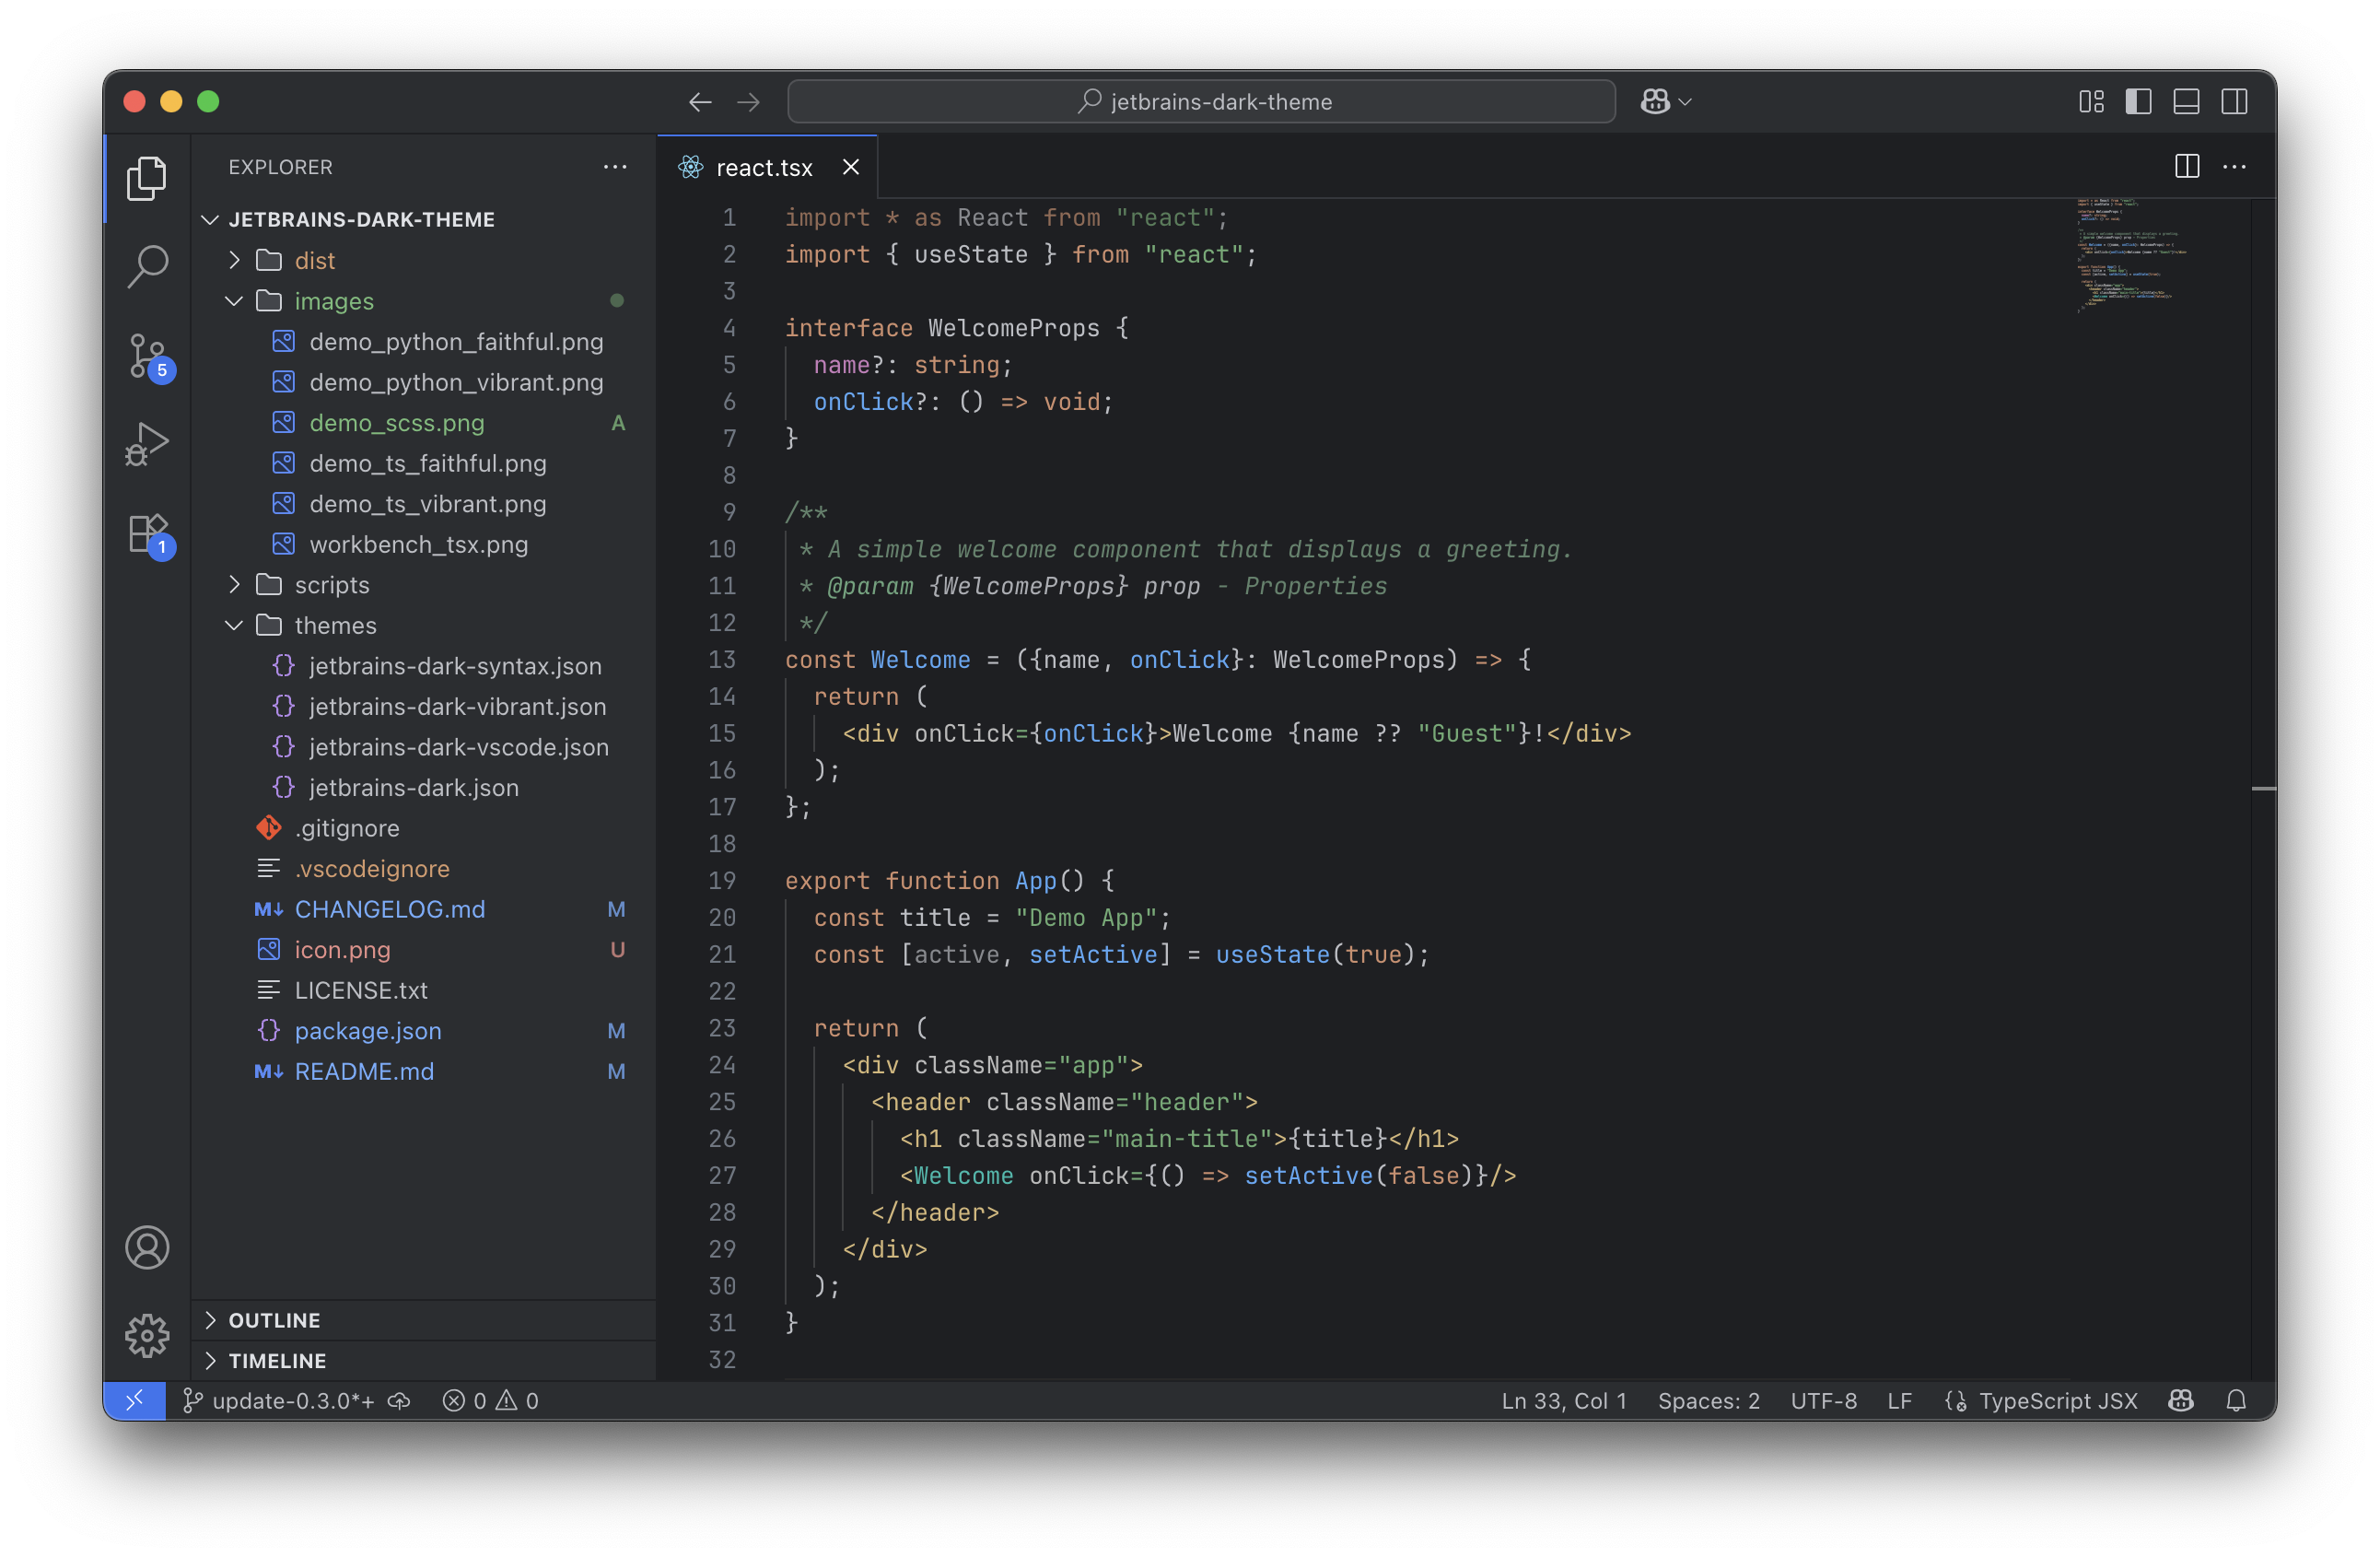This screenshot has width=2380, height=1557.
Task: Open the Accounts icon in activity bar
Action: click(x=147, y=1247)
